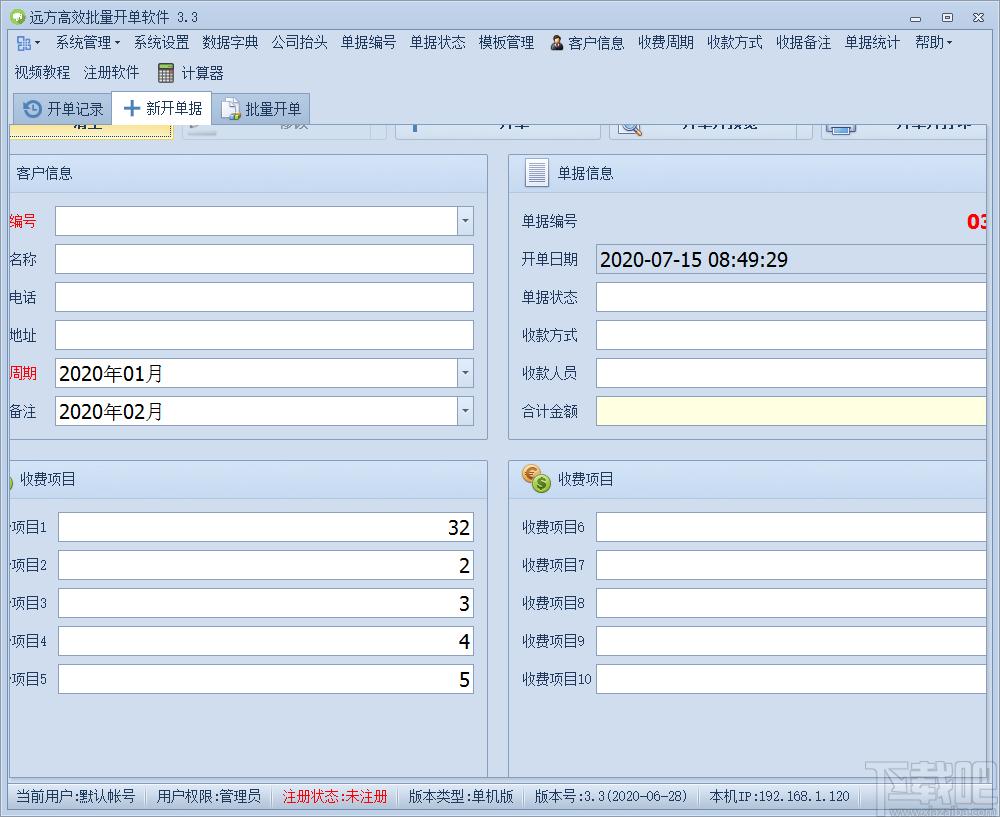
Task: Open 单据状态 menu item
Action: (438, 43)
